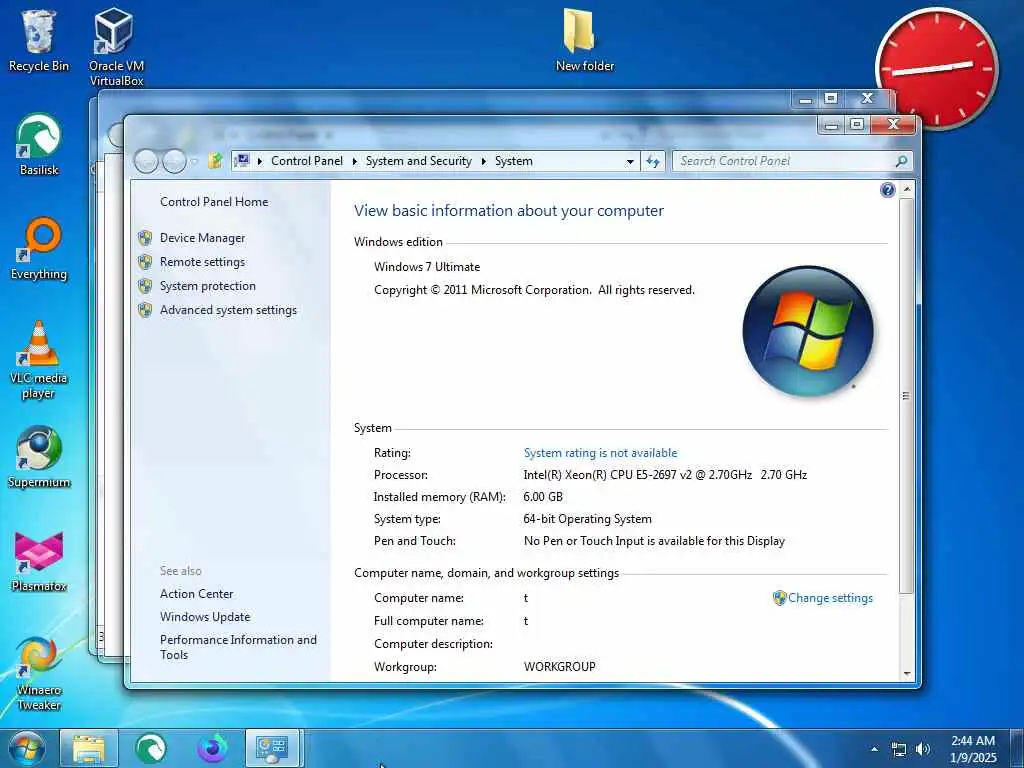Select the New folder desktop icon
1024x768 pixels.
coord(584,40)
